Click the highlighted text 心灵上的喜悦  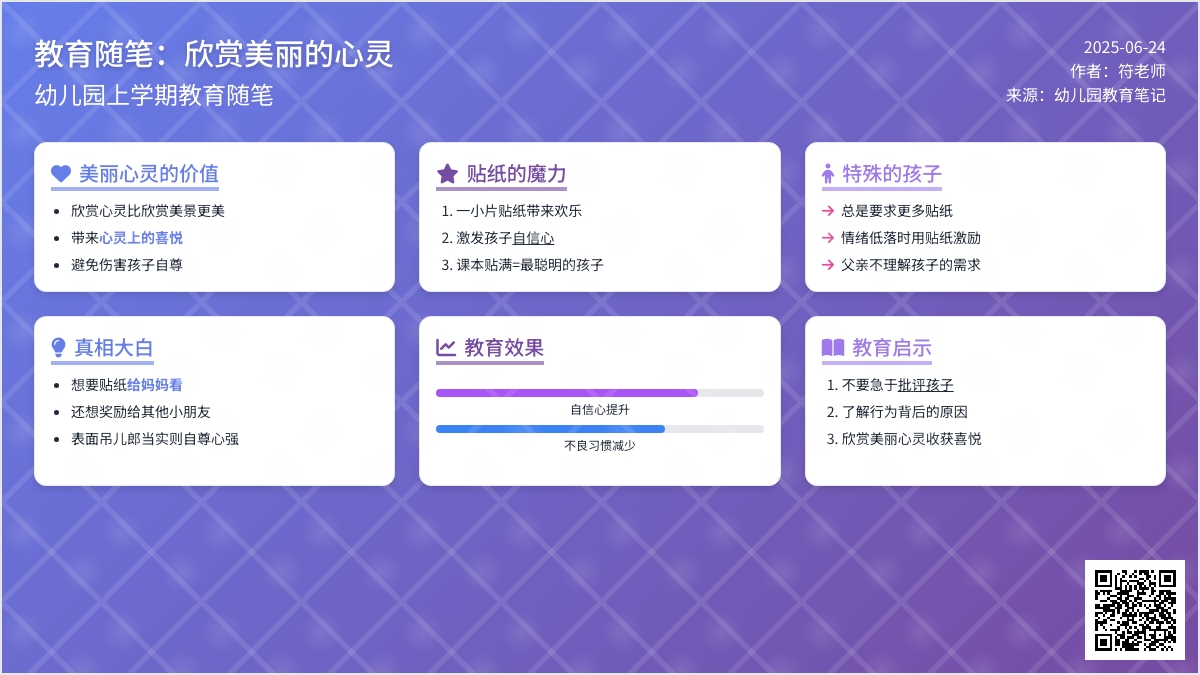coord(141,238)
